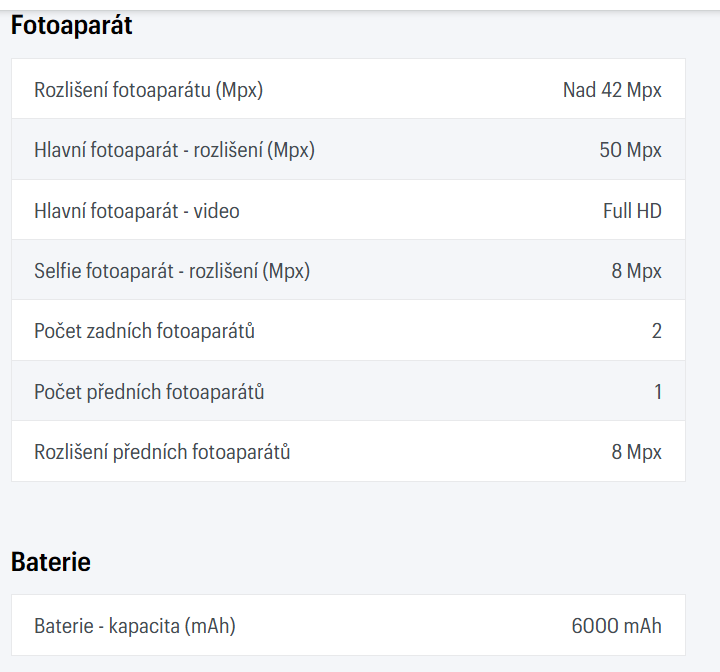
Task: Select 'Hlavní fotoaparát - rozlišení (Mpx)' label
Action: 174,150
